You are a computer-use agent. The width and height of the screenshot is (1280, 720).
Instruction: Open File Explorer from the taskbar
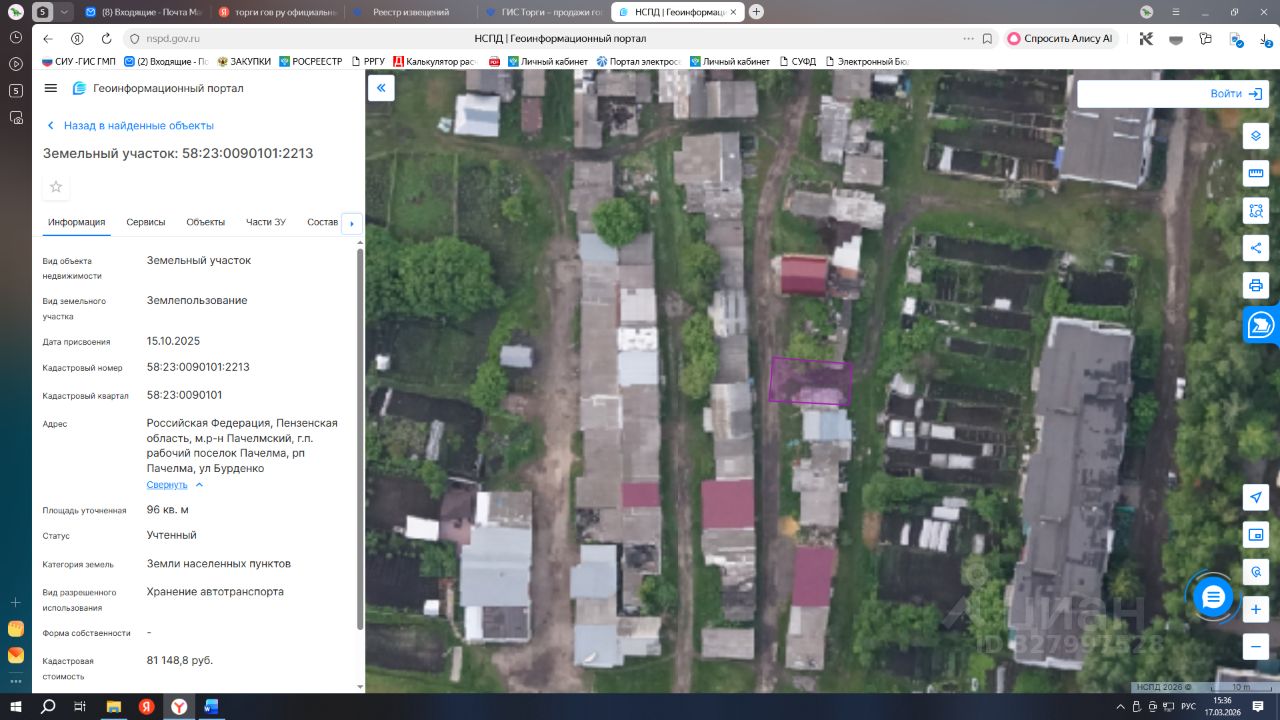tap(114, 706)
